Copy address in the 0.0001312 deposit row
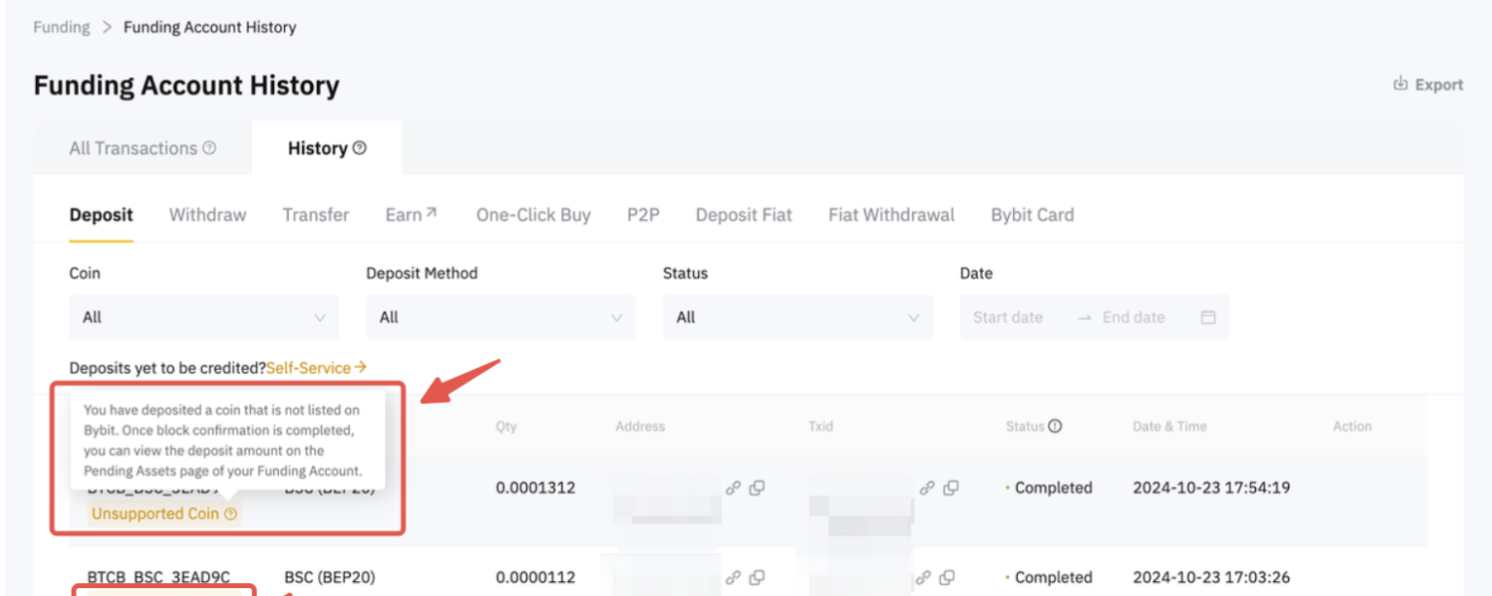This screenshot has height=596, width=1492. point(757,488)
